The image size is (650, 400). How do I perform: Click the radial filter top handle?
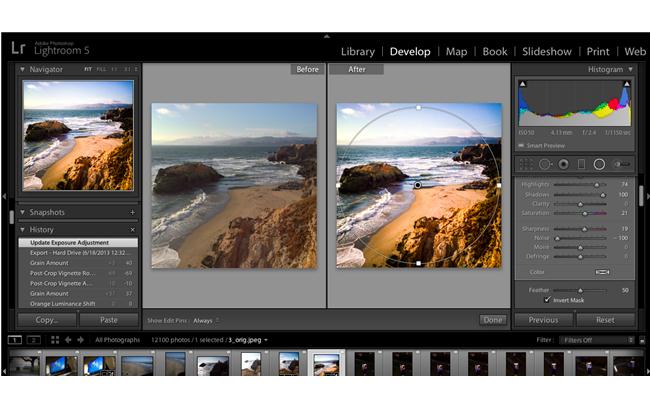click(419, 108)
